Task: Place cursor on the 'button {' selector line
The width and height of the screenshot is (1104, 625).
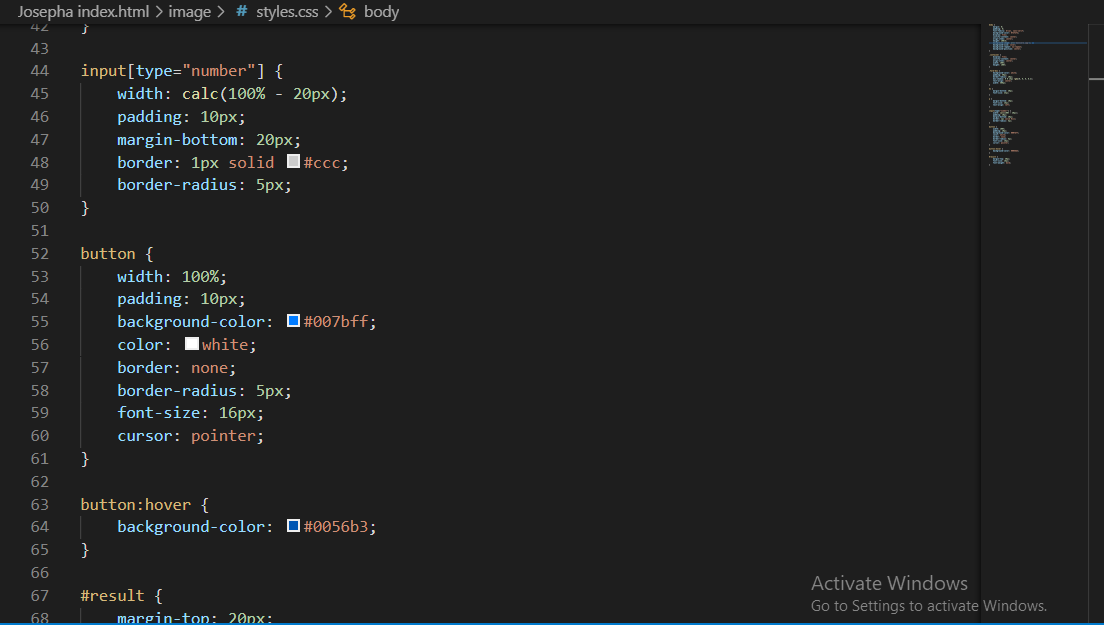Action: click(x=117, y=253)
